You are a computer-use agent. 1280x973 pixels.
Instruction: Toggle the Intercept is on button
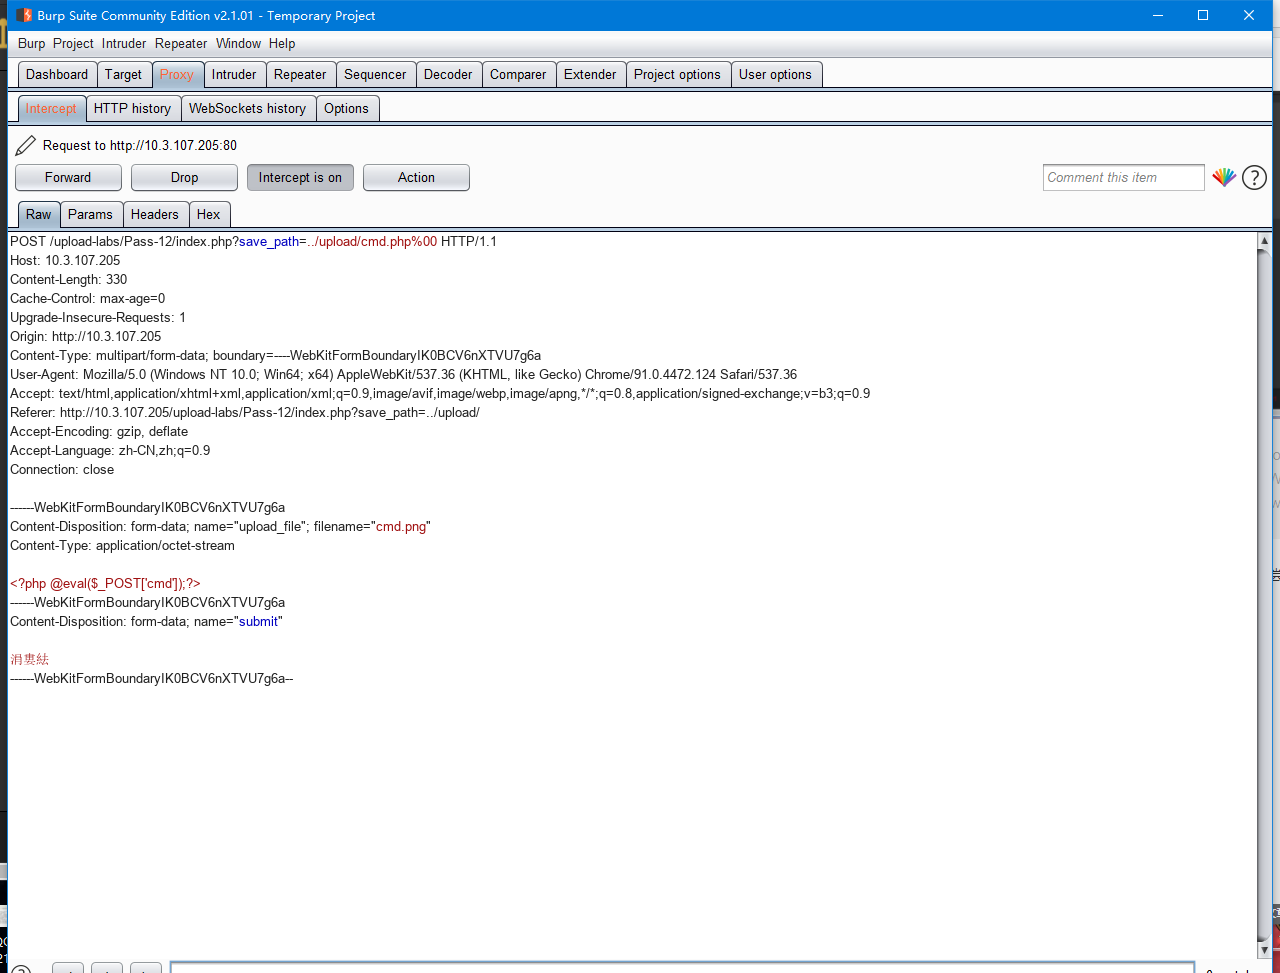pos(300,177)
